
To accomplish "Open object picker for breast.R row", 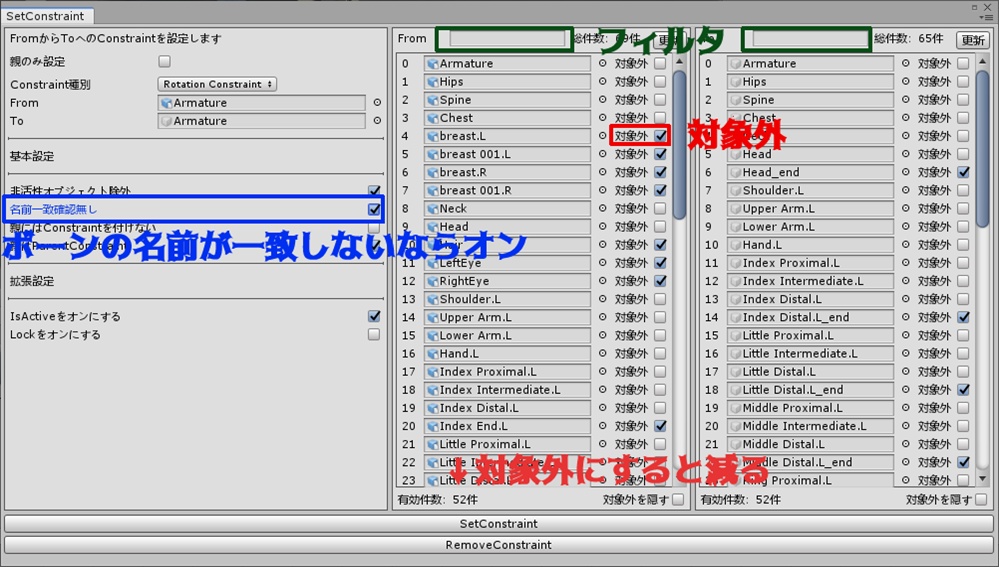I will (602, 172).
